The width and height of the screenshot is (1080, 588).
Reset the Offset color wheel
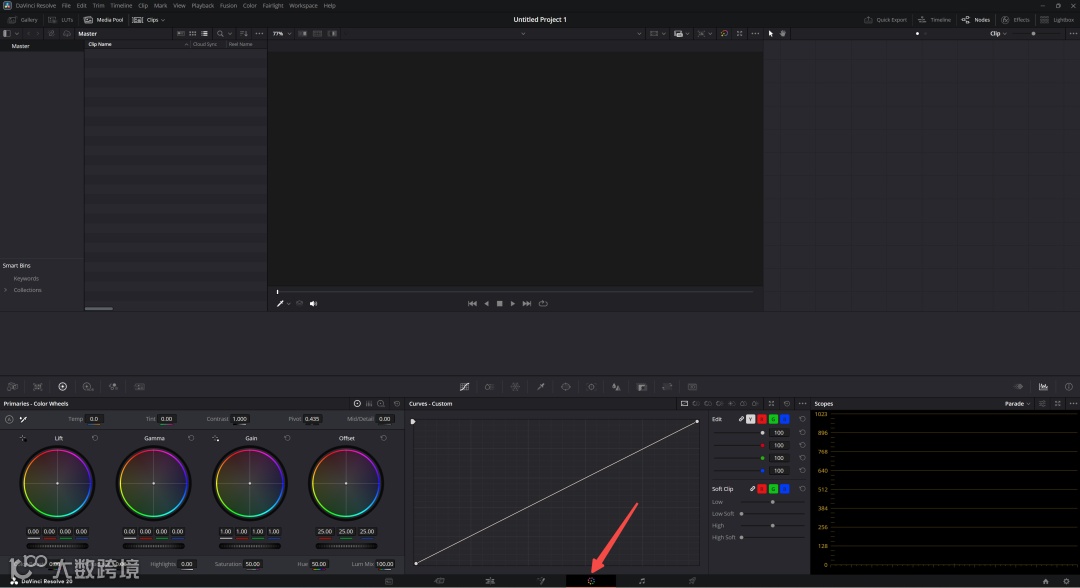click(384, 438)
